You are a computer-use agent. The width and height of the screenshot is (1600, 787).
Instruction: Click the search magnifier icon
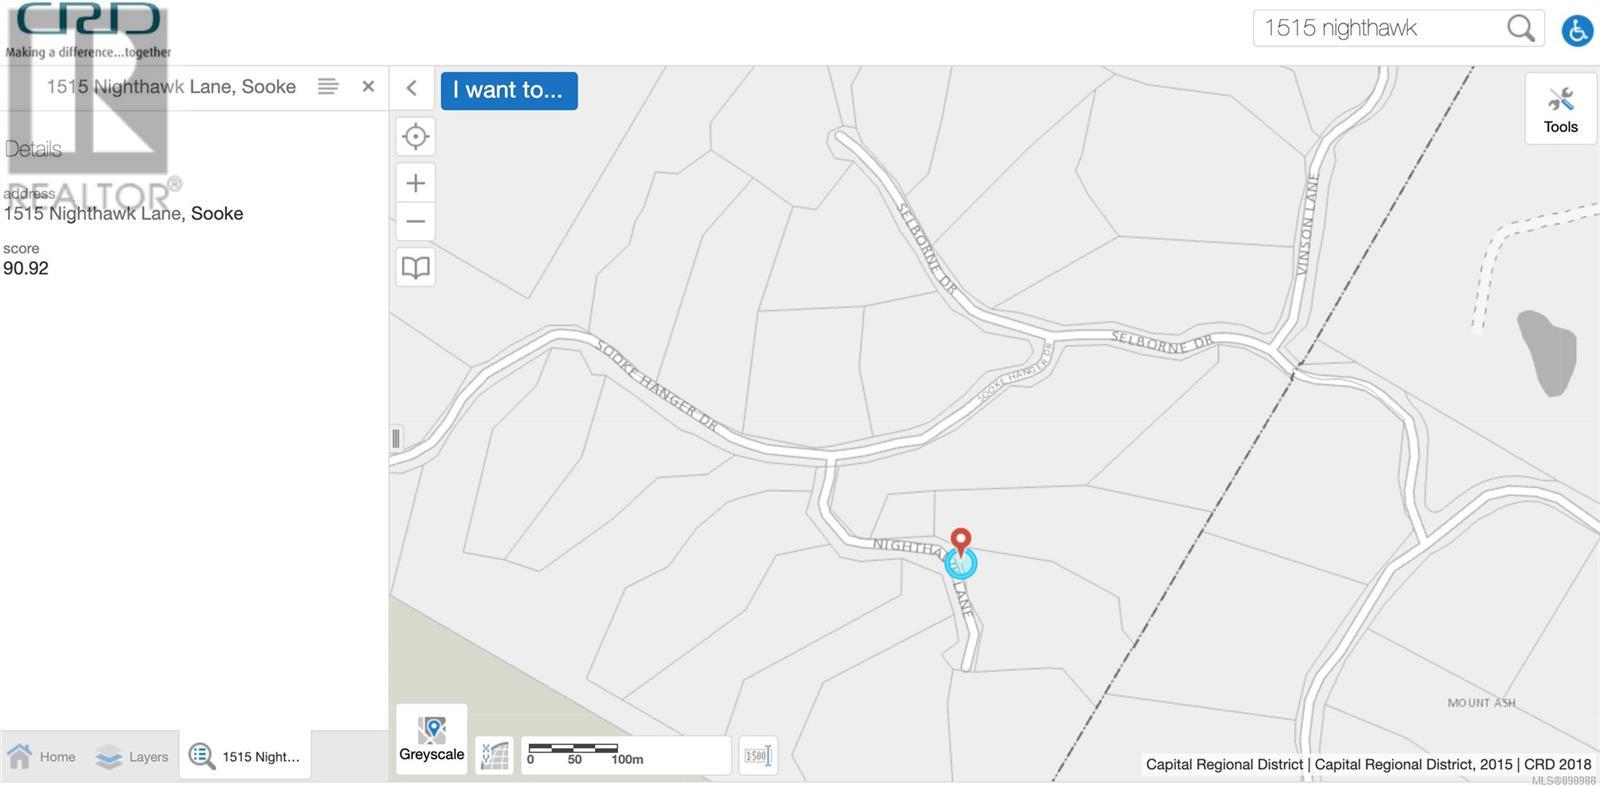point(1521,28)
